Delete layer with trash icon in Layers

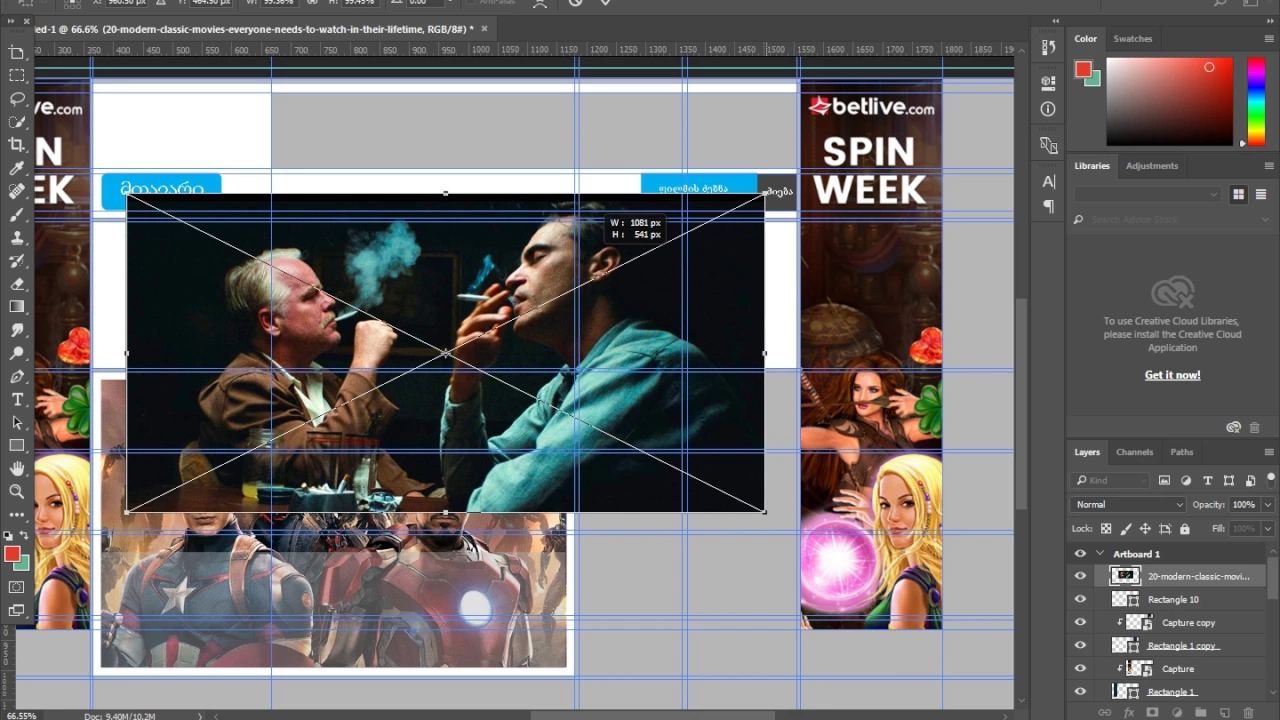[x=1247, y=712]
